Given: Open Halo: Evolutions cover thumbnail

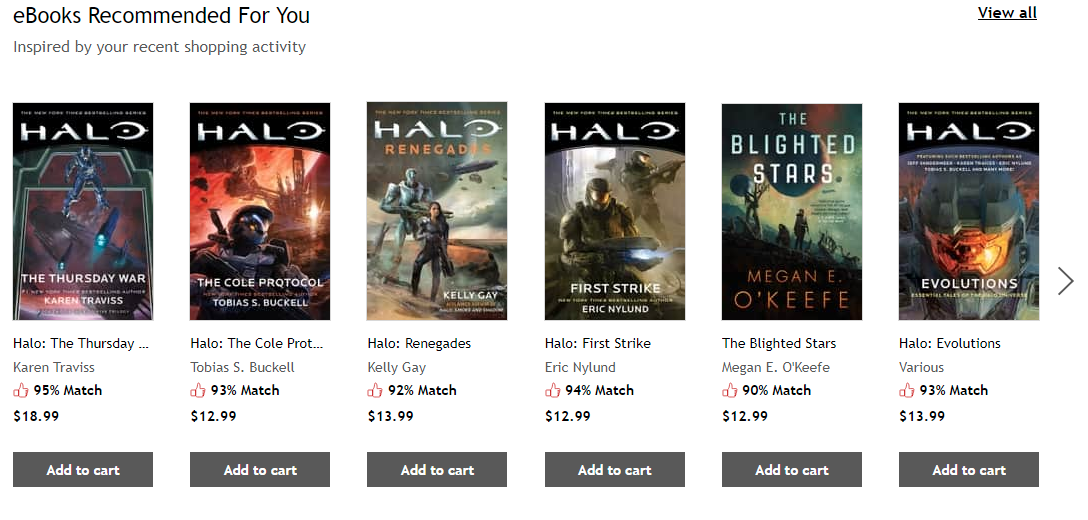Looking at the screenshot, I should coord(969,211).
